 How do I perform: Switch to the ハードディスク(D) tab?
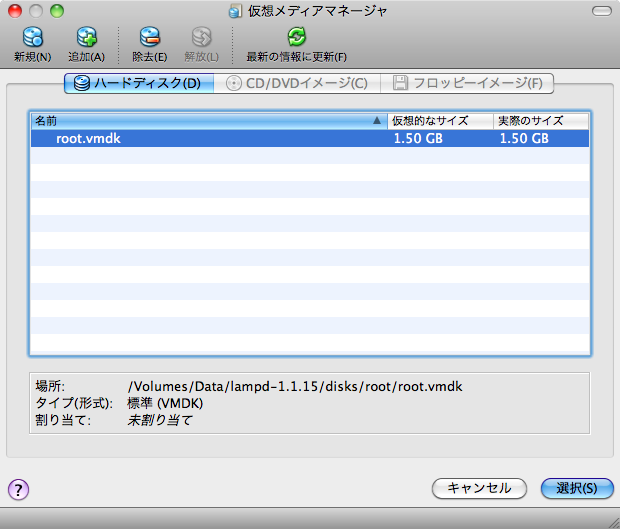139,83
